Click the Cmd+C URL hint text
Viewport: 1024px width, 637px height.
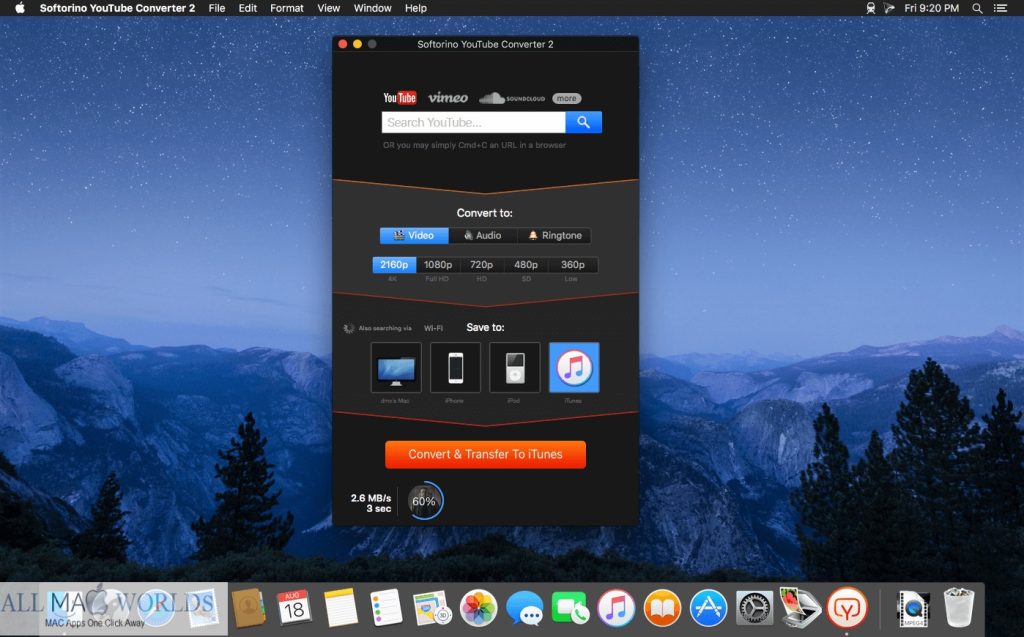pos(474,145)
